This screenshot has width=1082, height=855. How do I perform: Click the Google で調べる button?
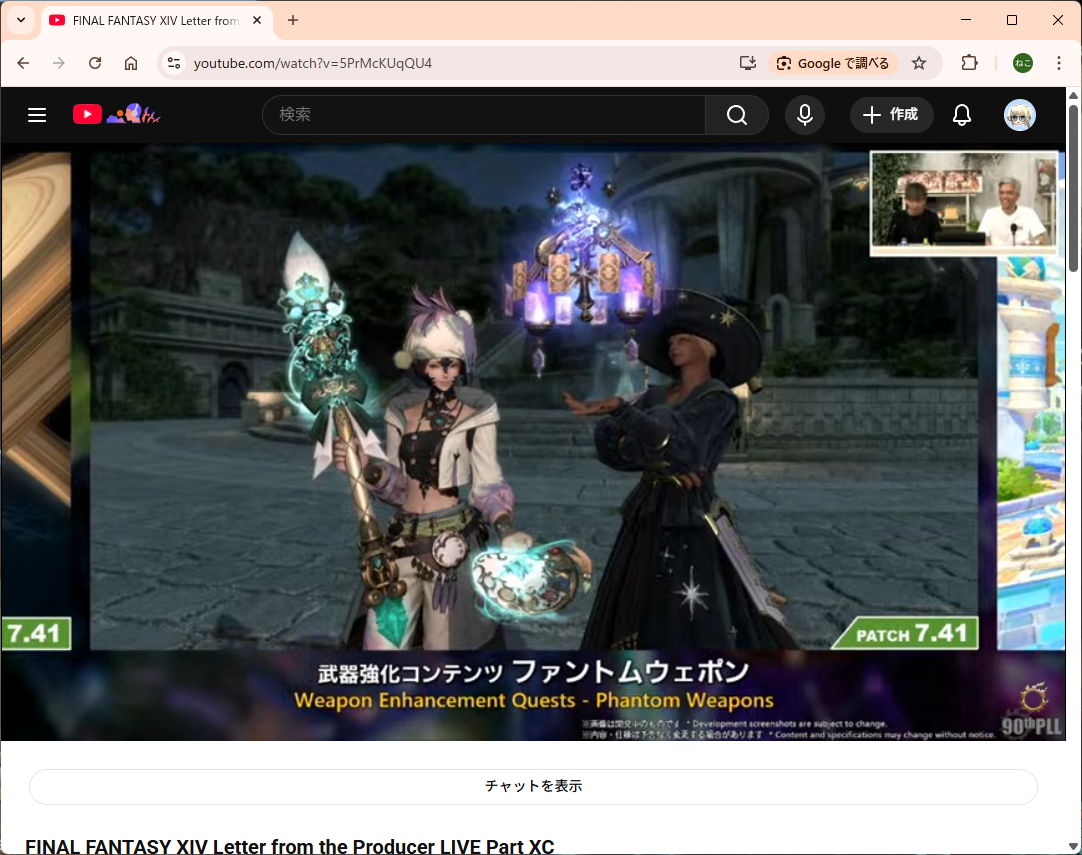833,63
